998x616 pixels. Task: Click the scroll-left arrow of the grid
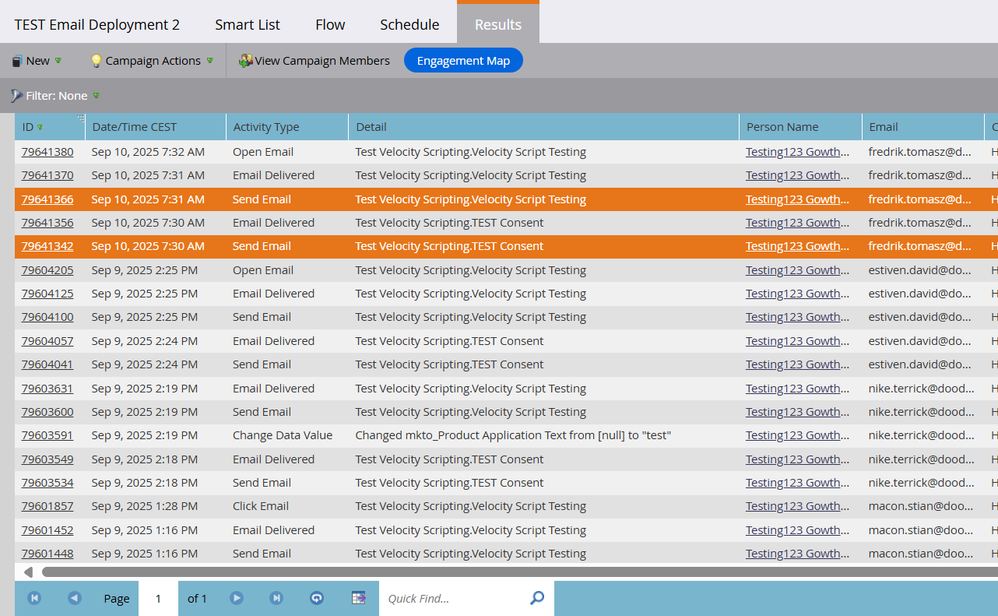28,572
